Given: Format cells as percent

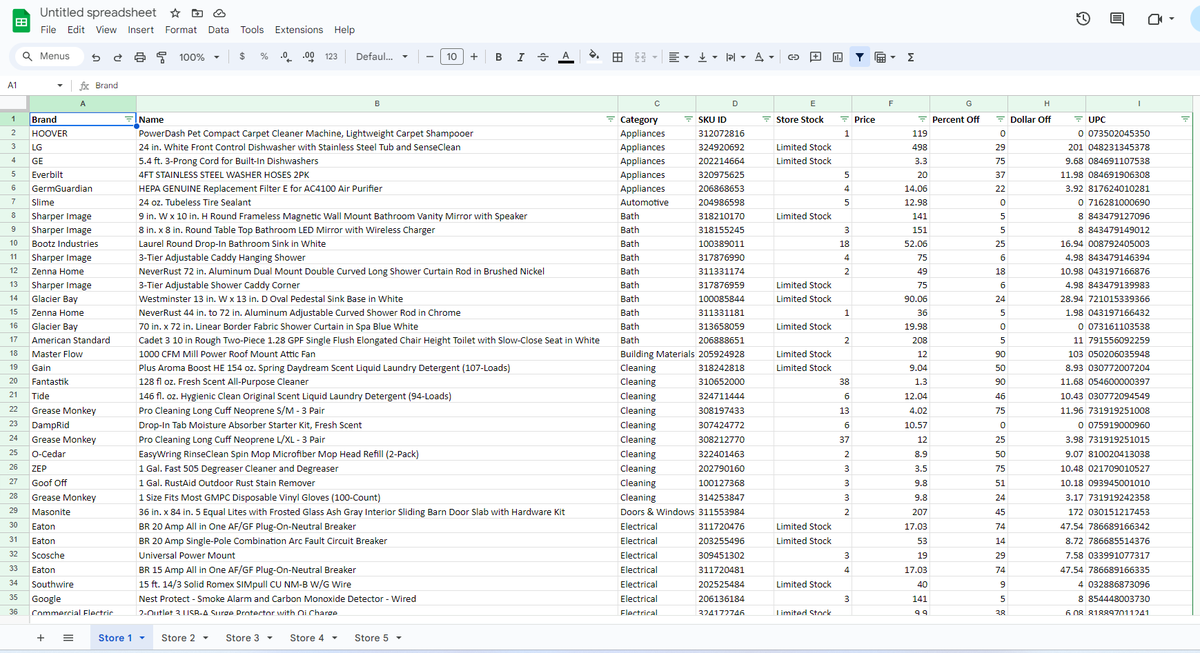Looking at the screenshot, I should point(264,57).
